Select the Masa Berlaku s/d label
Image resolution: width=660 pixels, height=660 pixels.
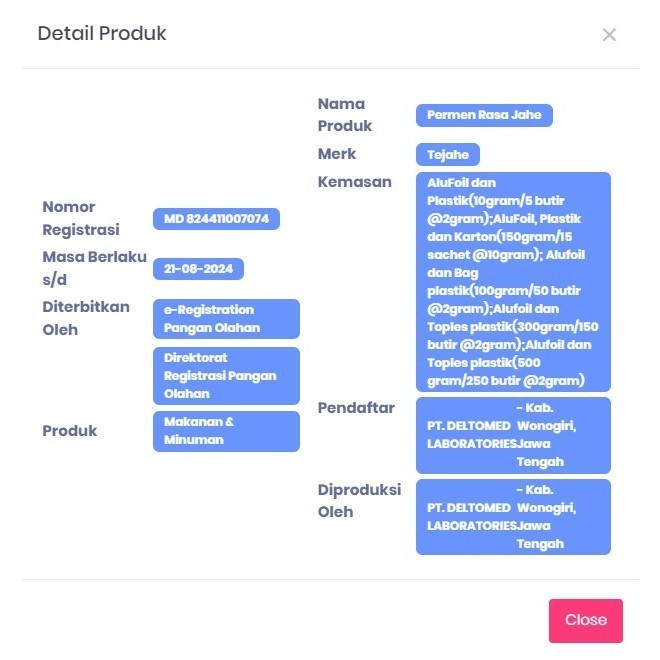pos(94,268)
